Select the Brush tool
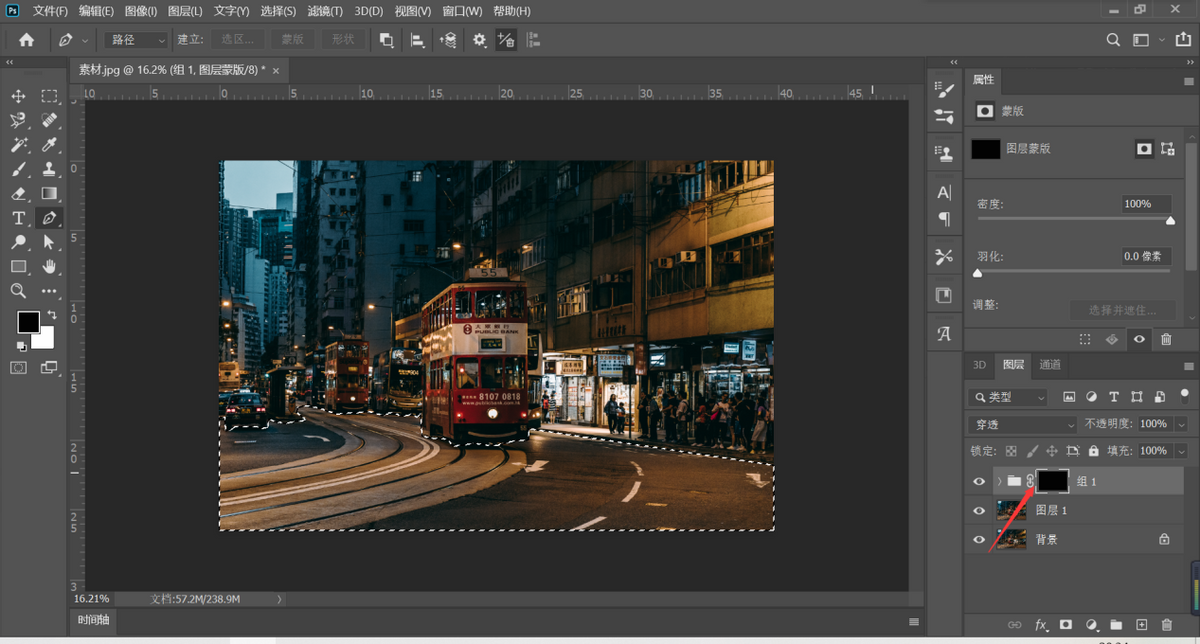This screenshot has height=644, width=1200. coord(18,169)
